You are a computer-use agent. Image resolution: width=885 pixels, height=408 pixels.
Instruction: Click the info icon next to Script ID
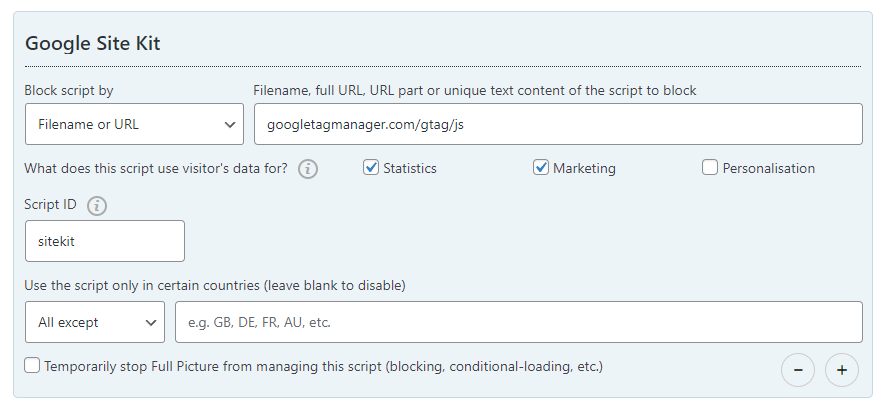tap(97, 206)
